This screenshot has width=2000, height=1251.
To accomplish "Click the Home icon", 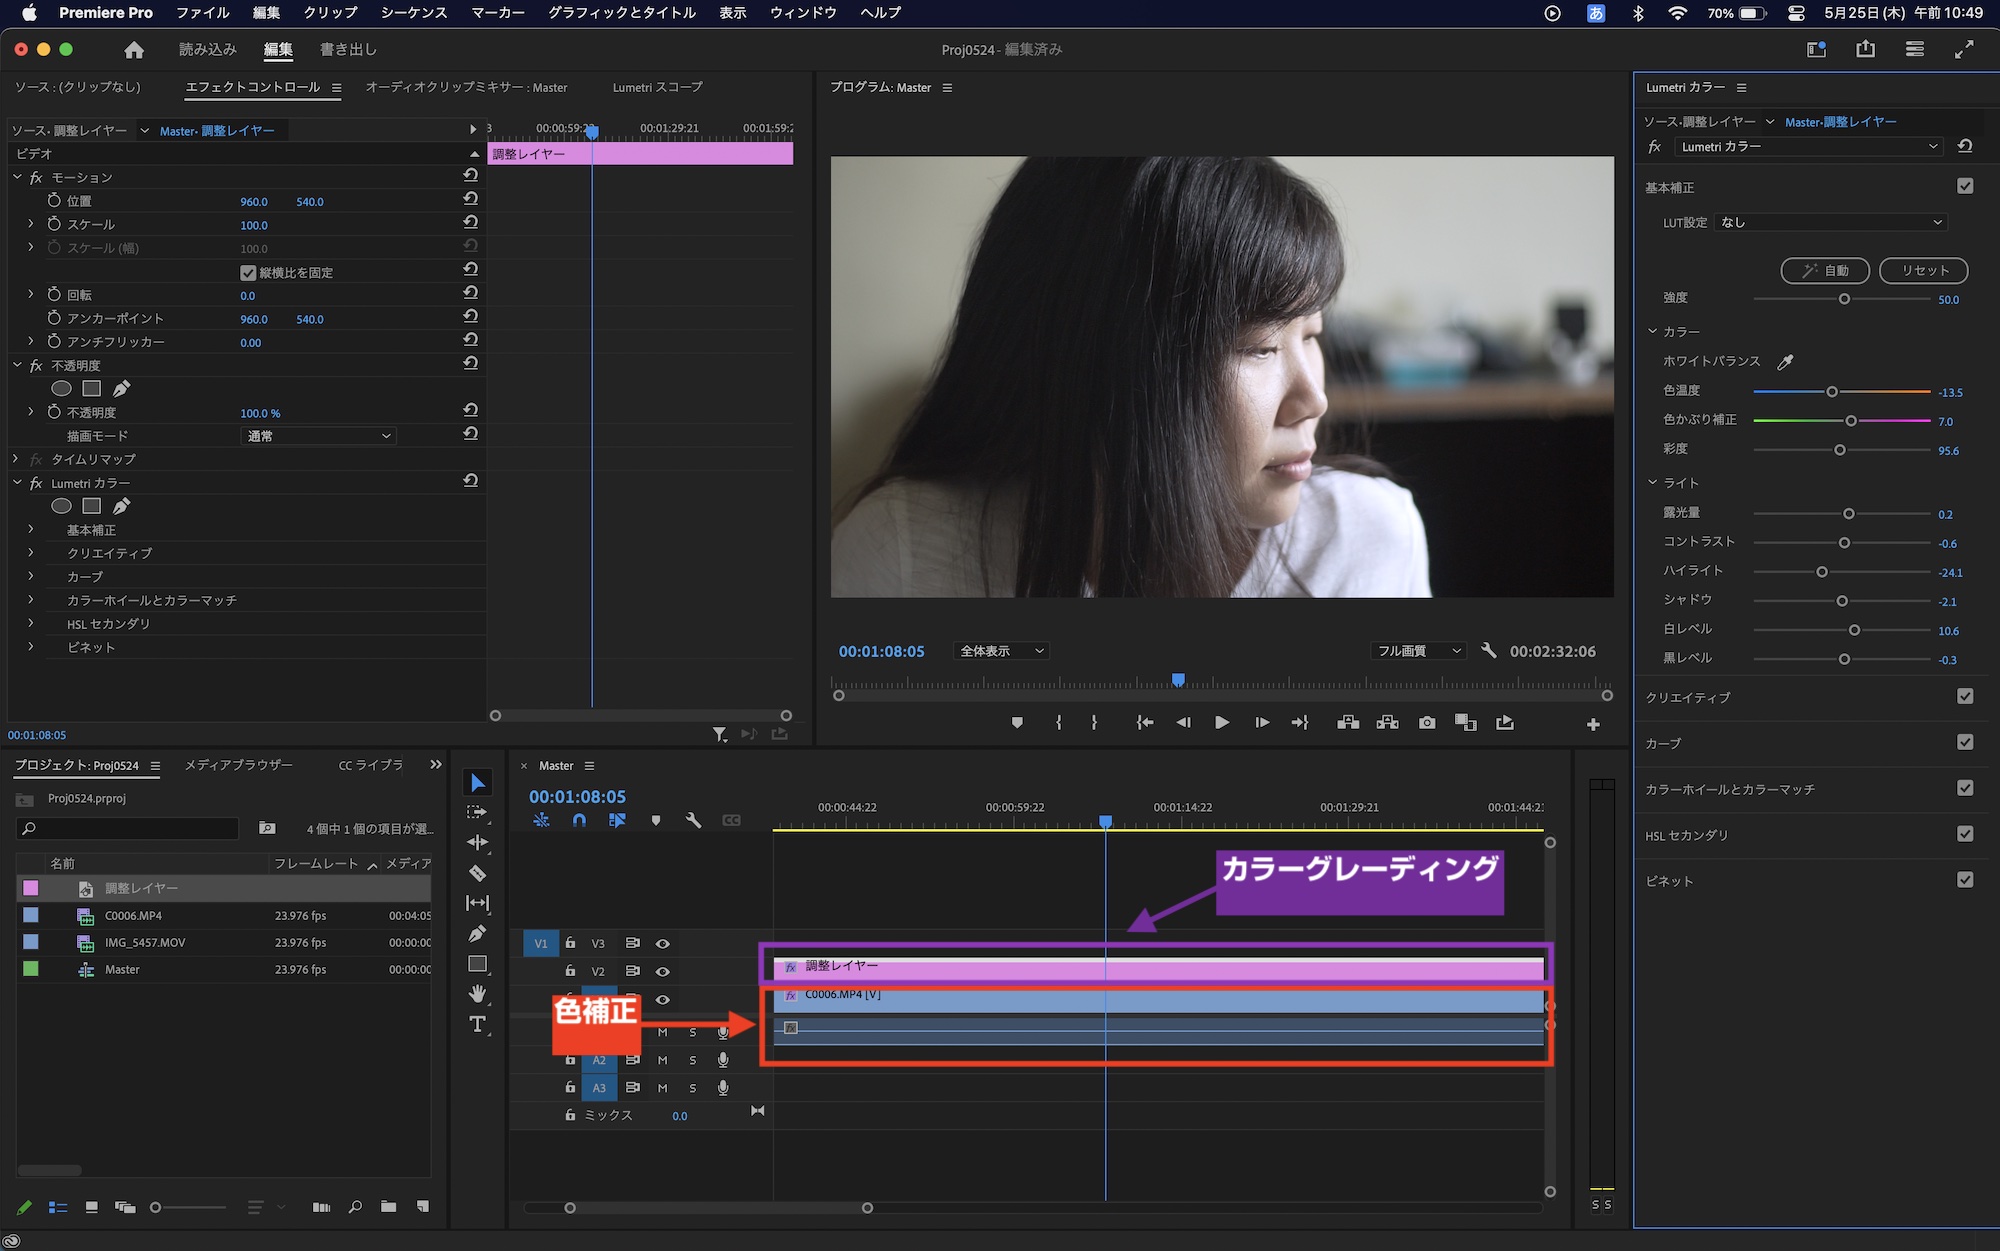I will pyautogui.click(x=134, y=50).
